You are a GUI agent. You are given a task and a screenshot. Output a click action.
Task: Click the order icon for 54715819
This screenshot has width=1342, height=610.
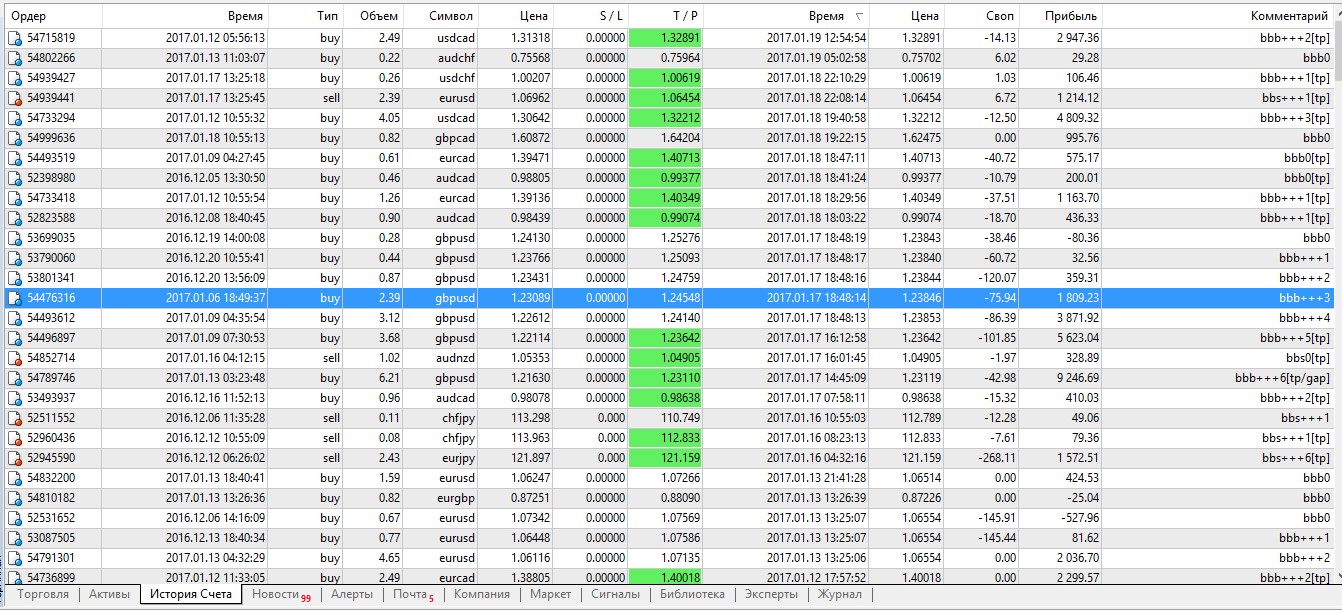pos(14,38)
